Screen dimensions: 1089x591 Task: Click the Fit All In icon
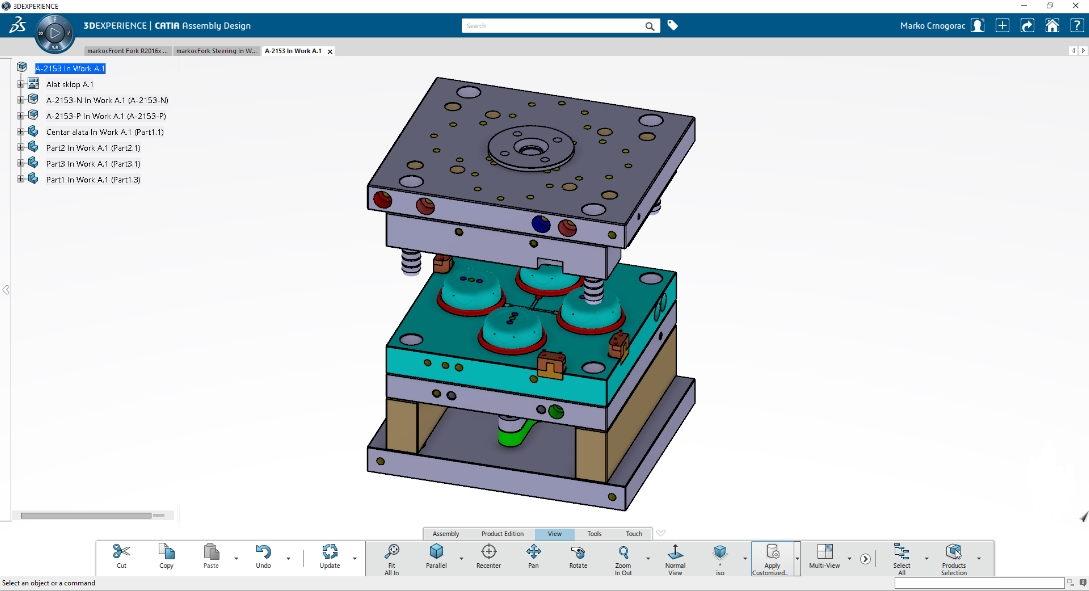click(391, 552)
